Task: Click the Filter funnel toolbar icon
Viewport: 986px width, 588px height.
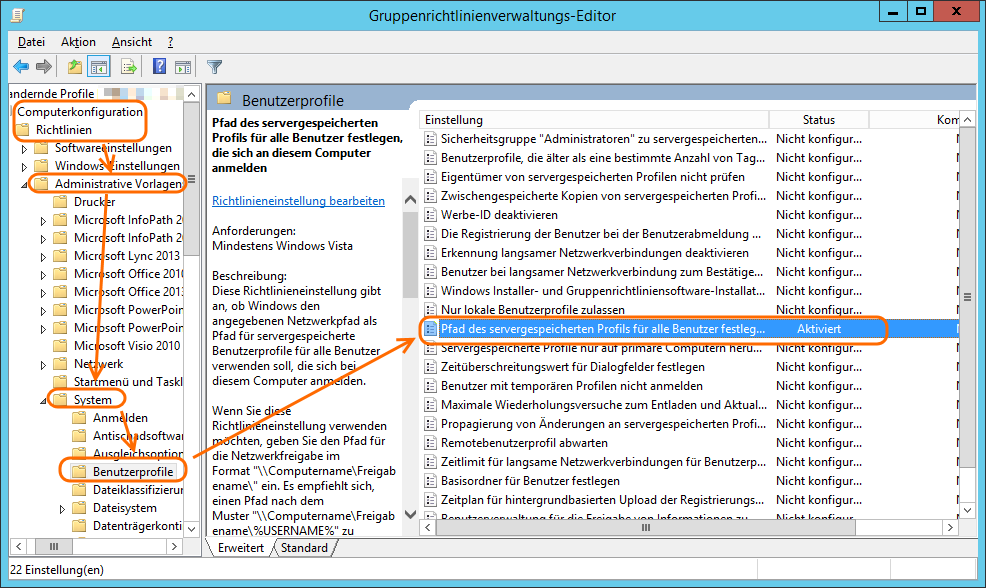Action: 214,67
